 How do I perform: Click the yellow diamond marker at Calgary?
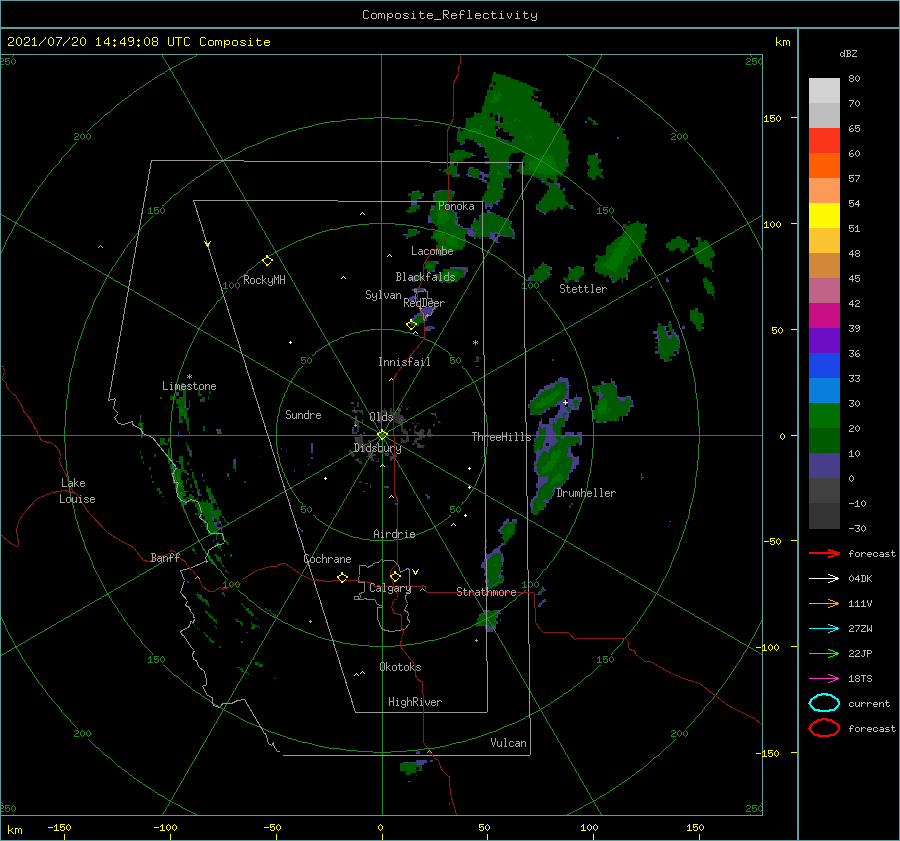(x=395, y=576)
